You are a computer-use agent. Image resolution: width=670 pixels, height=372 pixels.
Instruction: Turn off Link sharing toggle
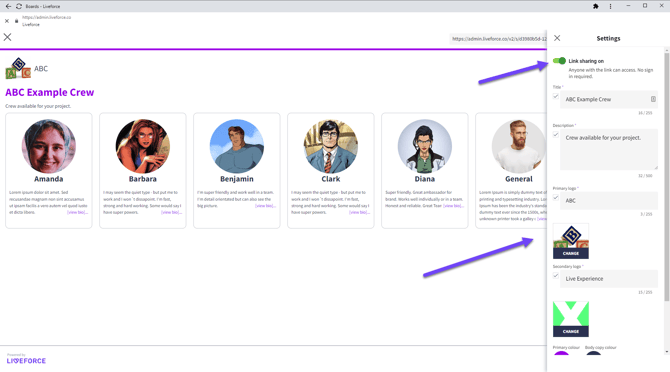pos(559,61)
